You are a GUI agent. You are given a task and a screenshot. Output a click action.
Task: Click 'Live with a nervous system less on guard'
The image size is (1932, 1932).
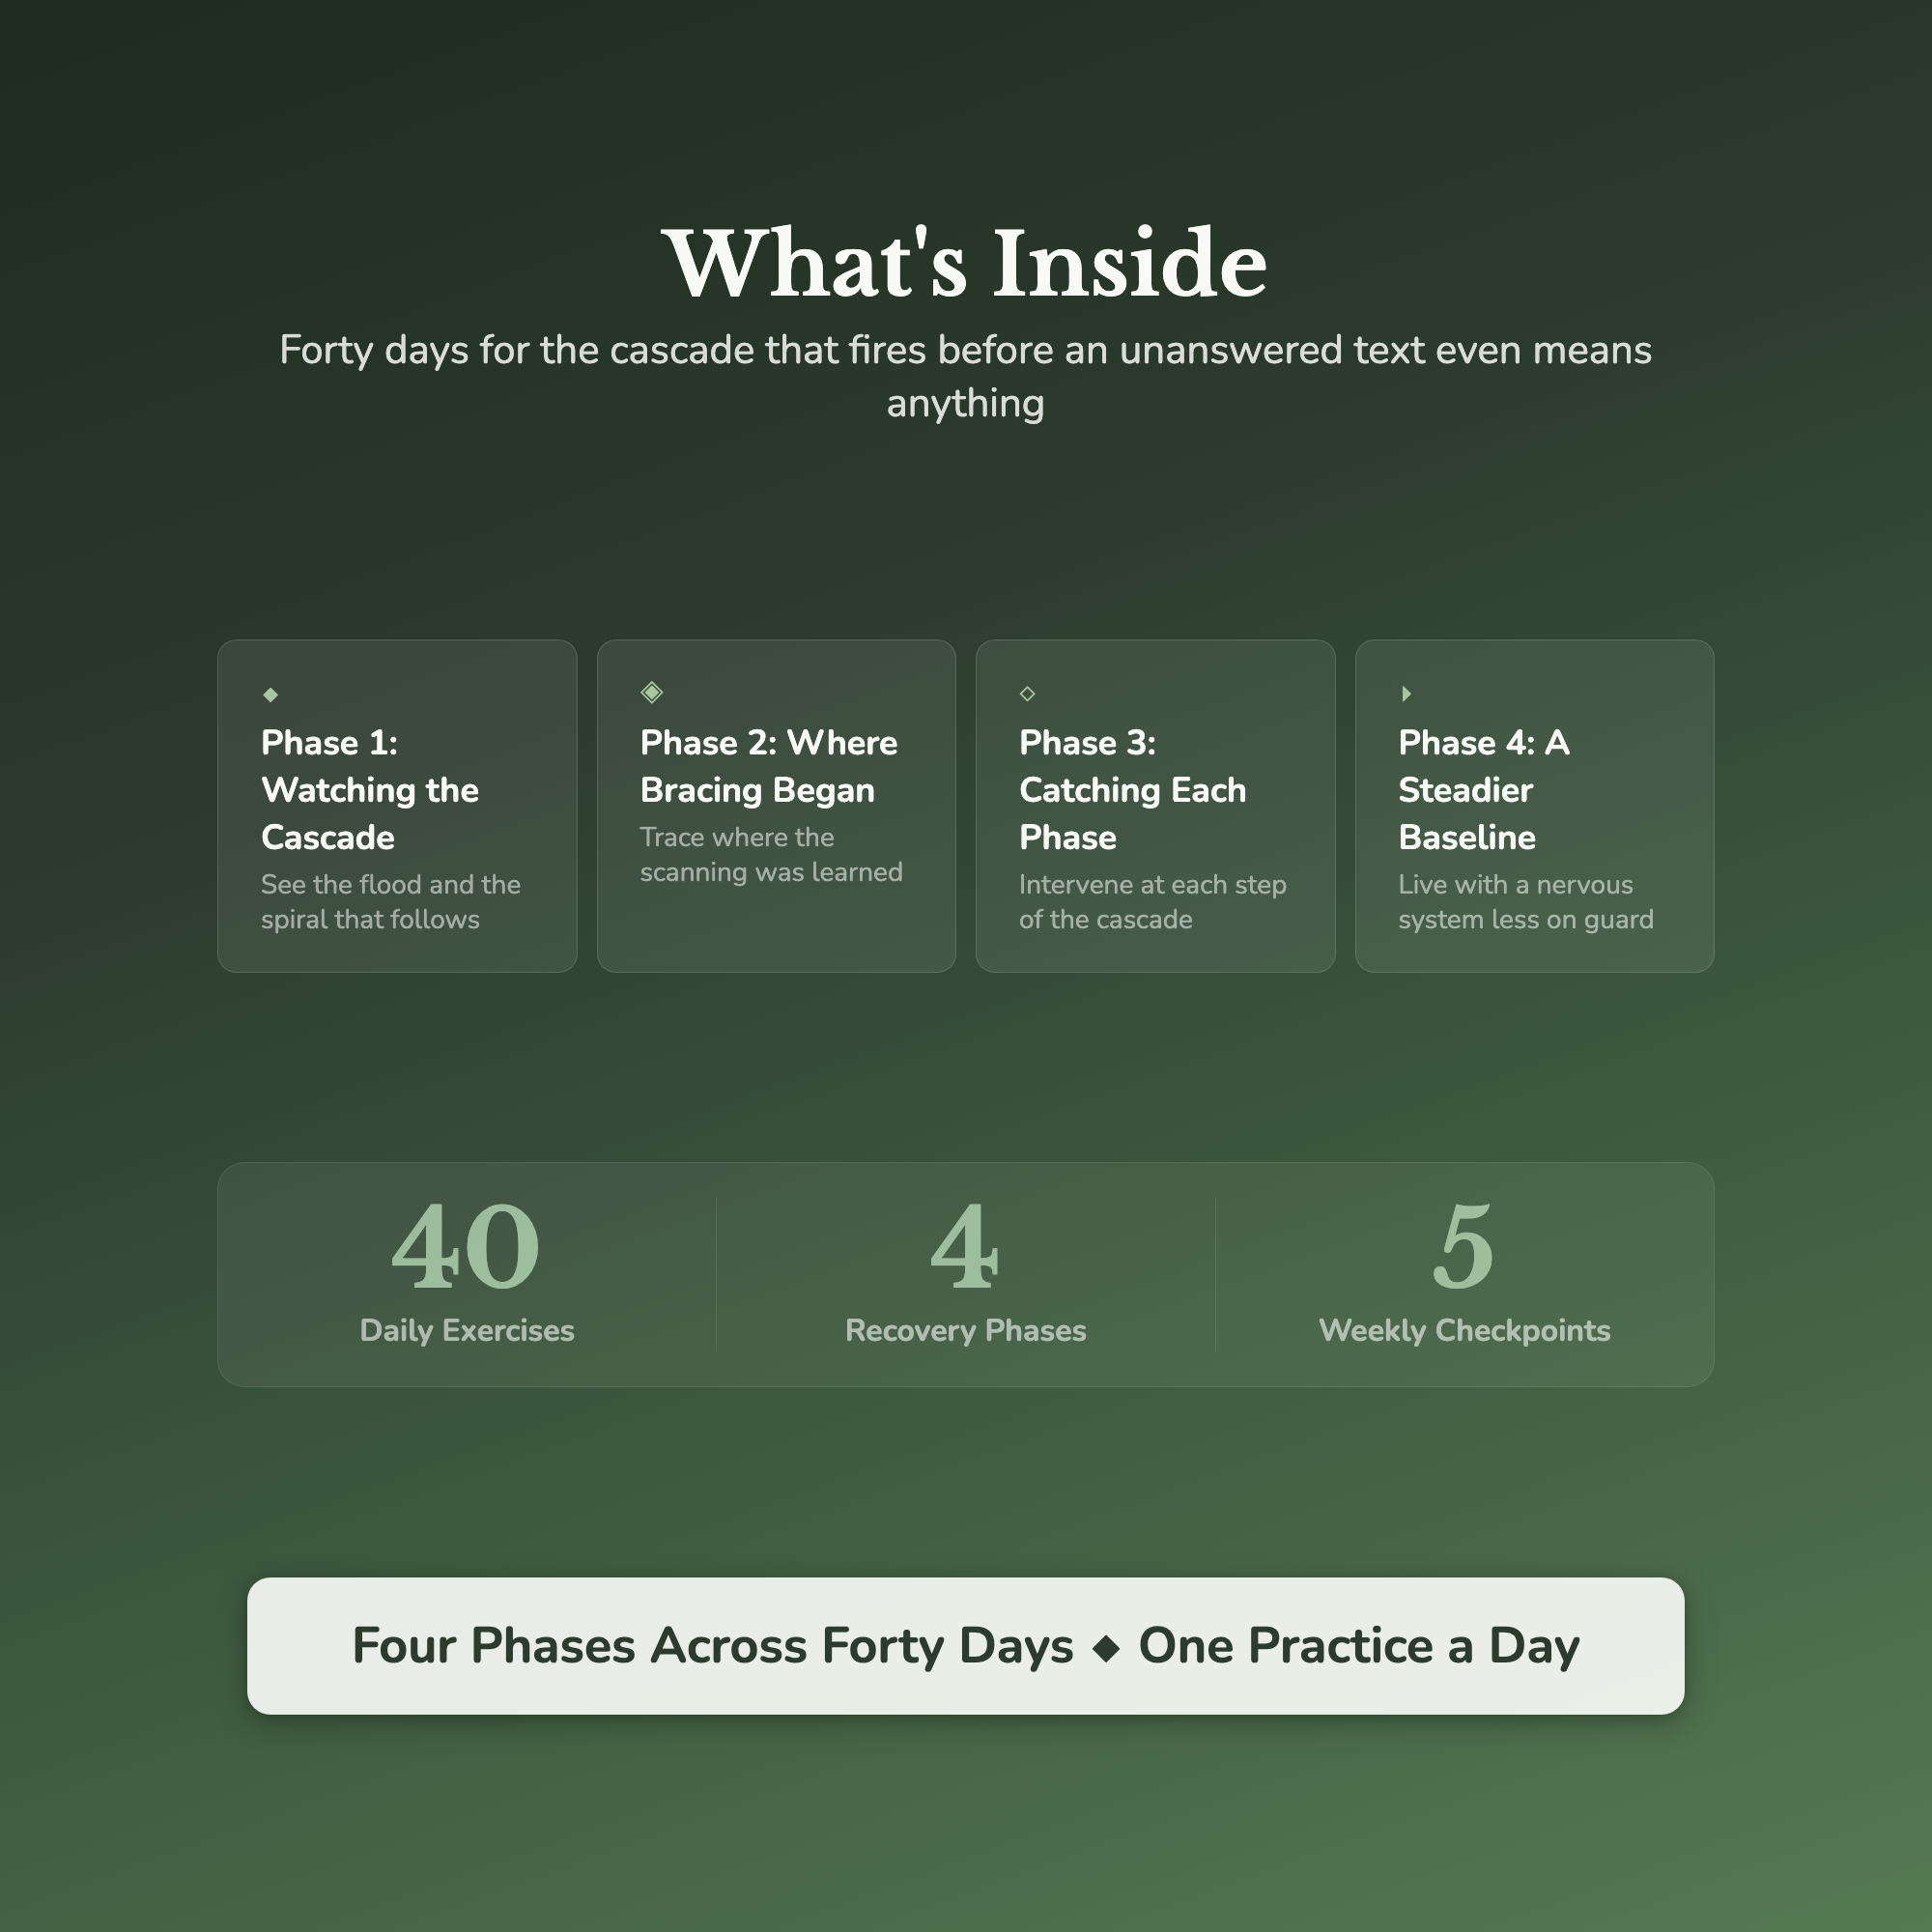tap(1526, 902)
